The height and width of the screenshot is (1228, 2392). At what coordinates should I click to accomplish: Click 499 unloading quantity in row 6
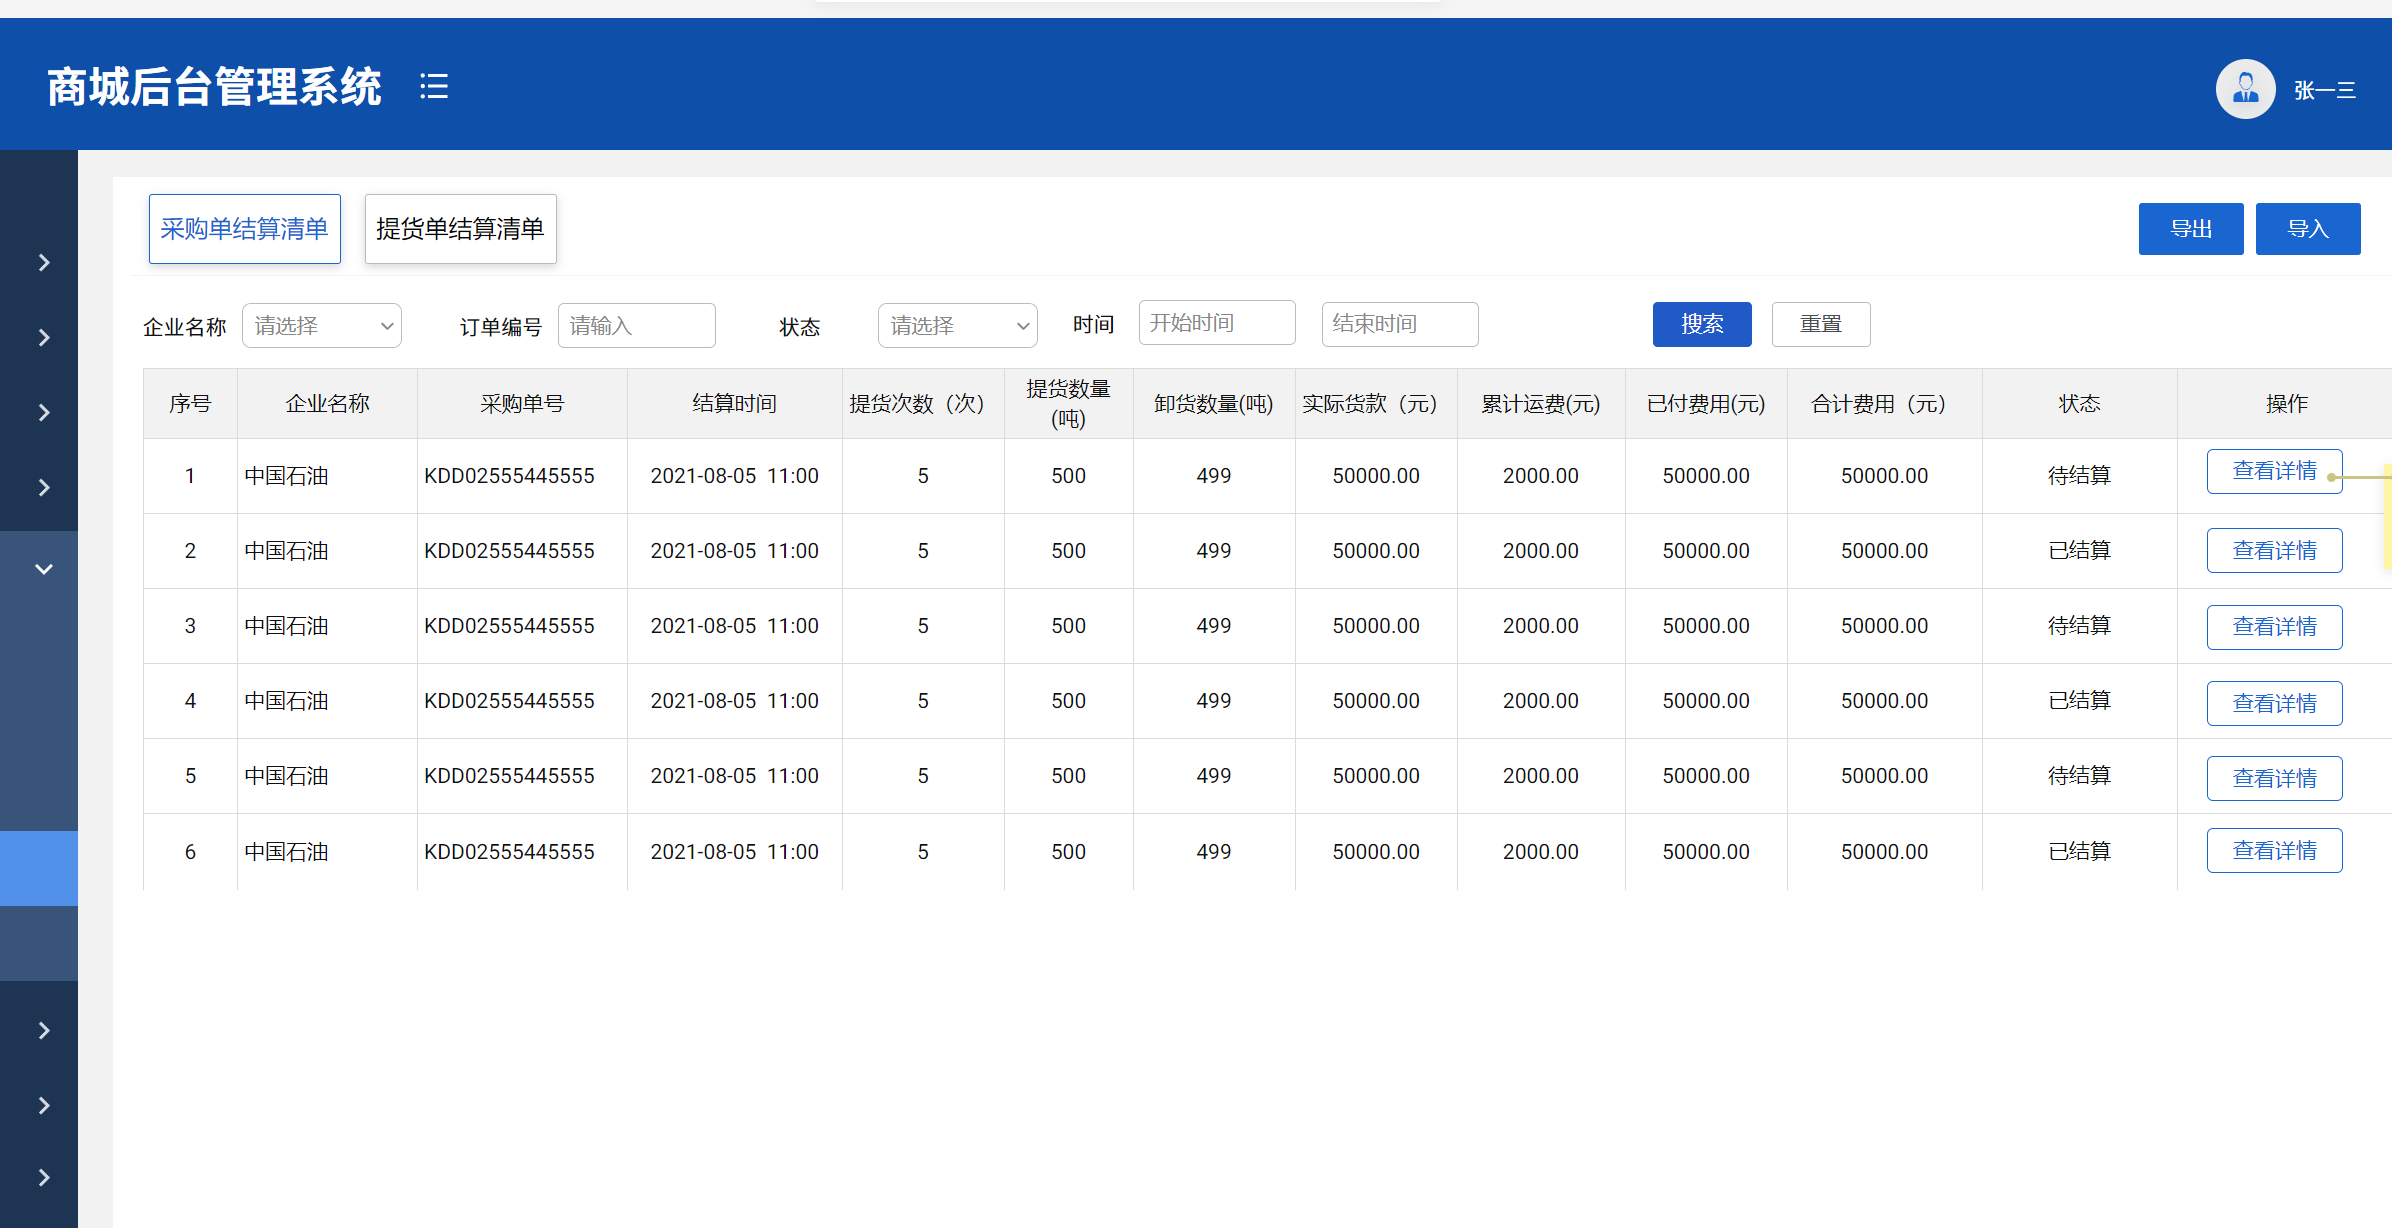click(x=1214, y=852)
